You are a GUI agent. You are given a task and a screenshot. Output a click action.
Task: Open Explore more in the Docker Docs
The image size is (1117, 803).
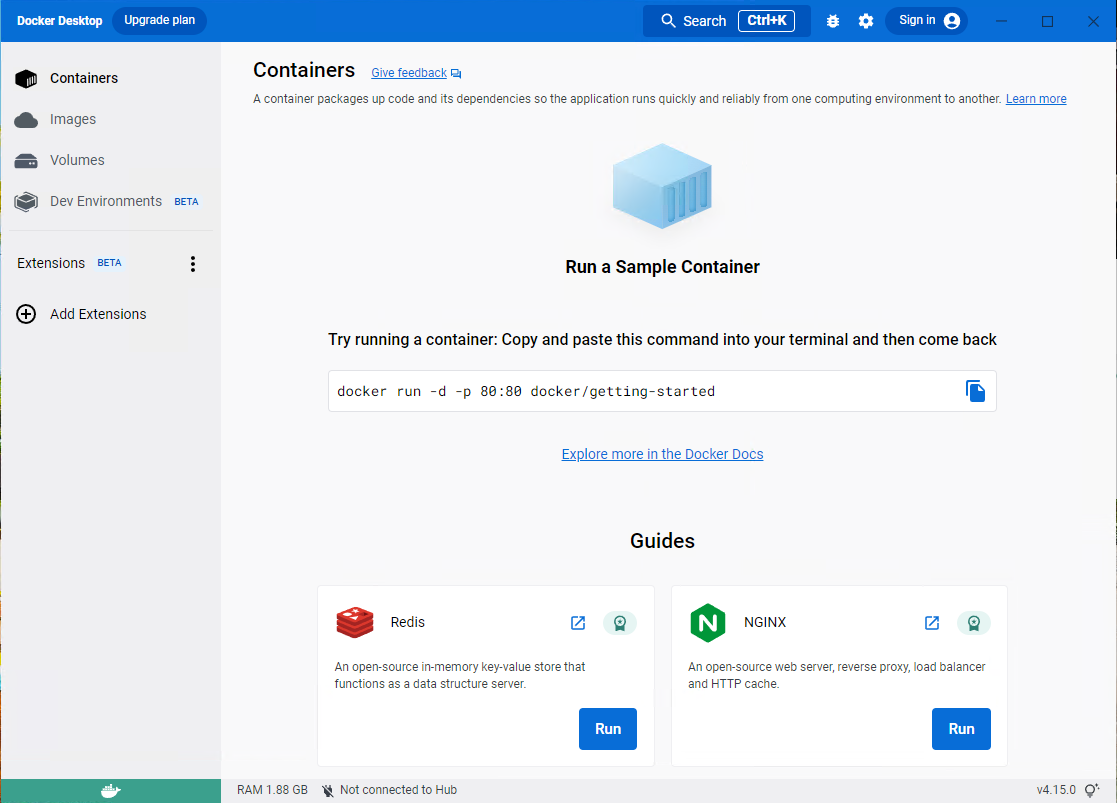coord(662,455)
